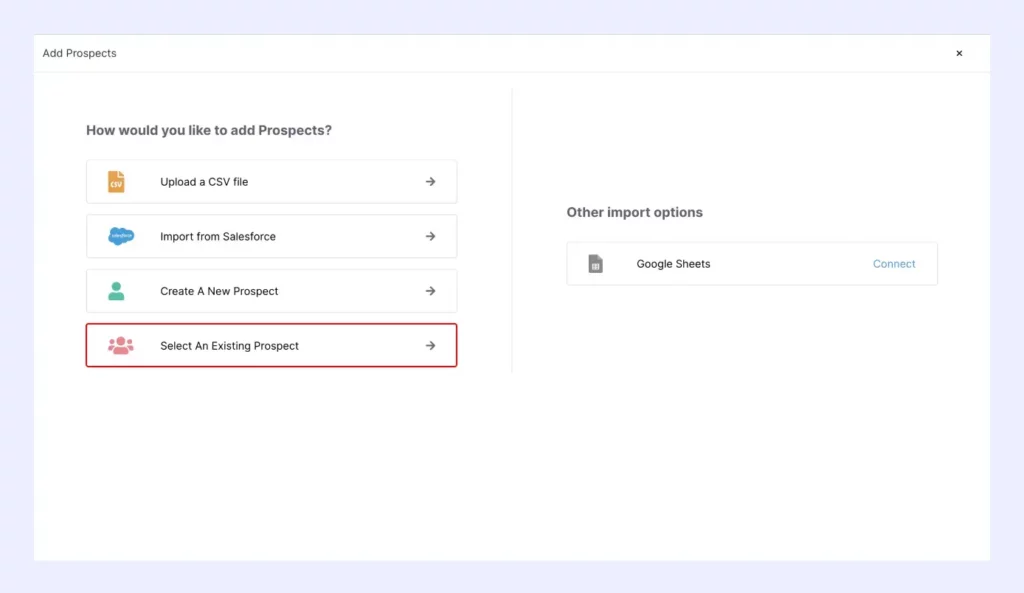Viewport: 1024px width, 593px height.
Task: Click the Salesforce cloud logo icon
Action: (x=121, y=236)
